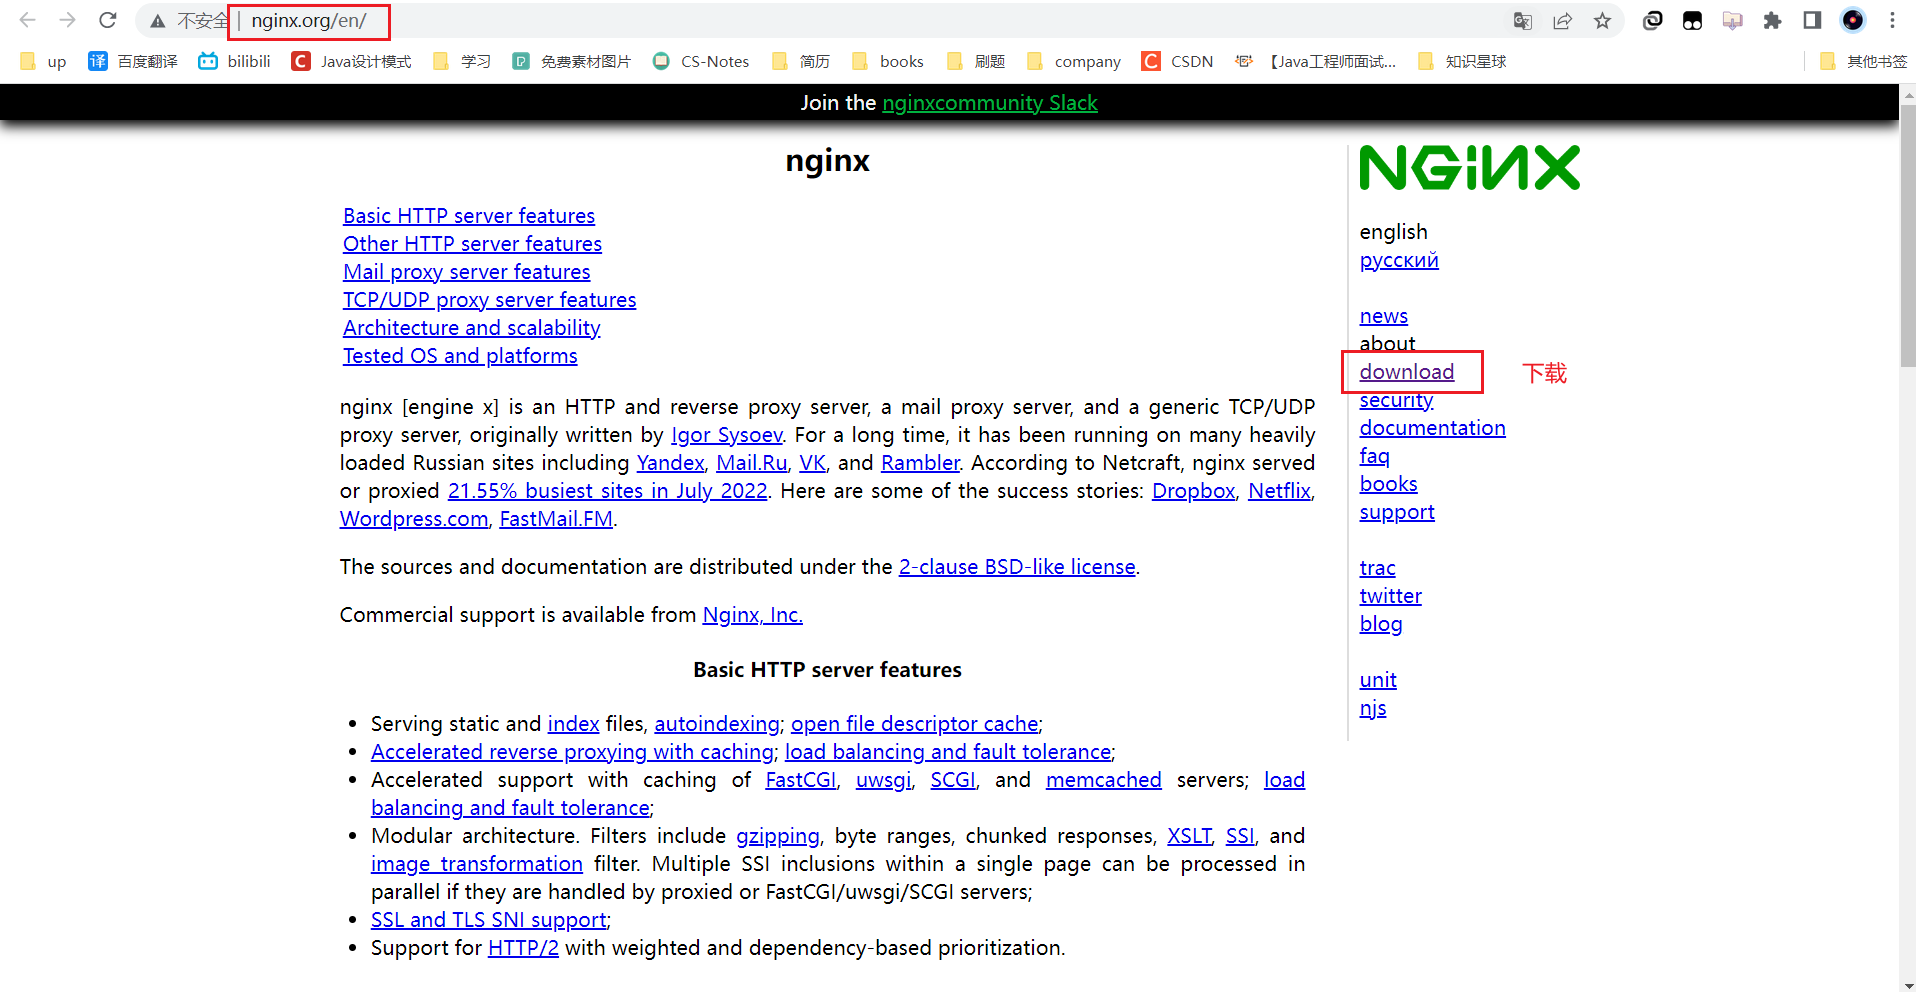Viewport: 1916px width, 992px height.
Task: Reload the nginx.org page
Action: coord(107,20)
